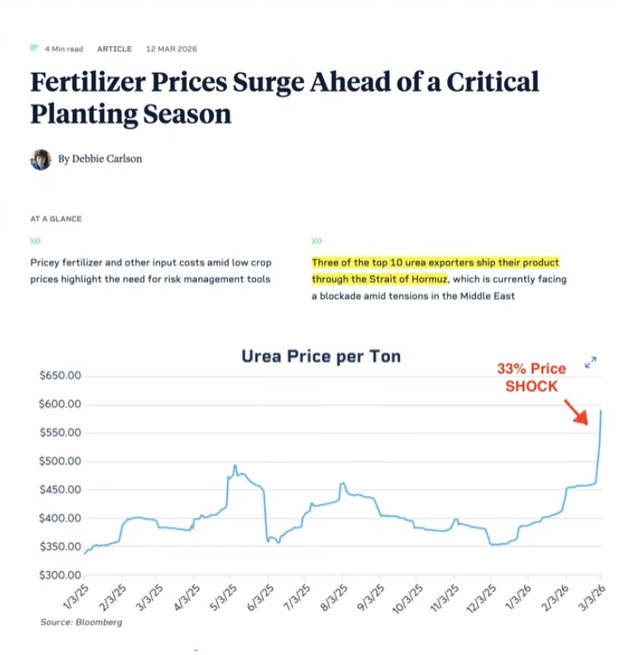Click the green read-time icon
This screenshot has width=640, height=655.
click(34, 47)
